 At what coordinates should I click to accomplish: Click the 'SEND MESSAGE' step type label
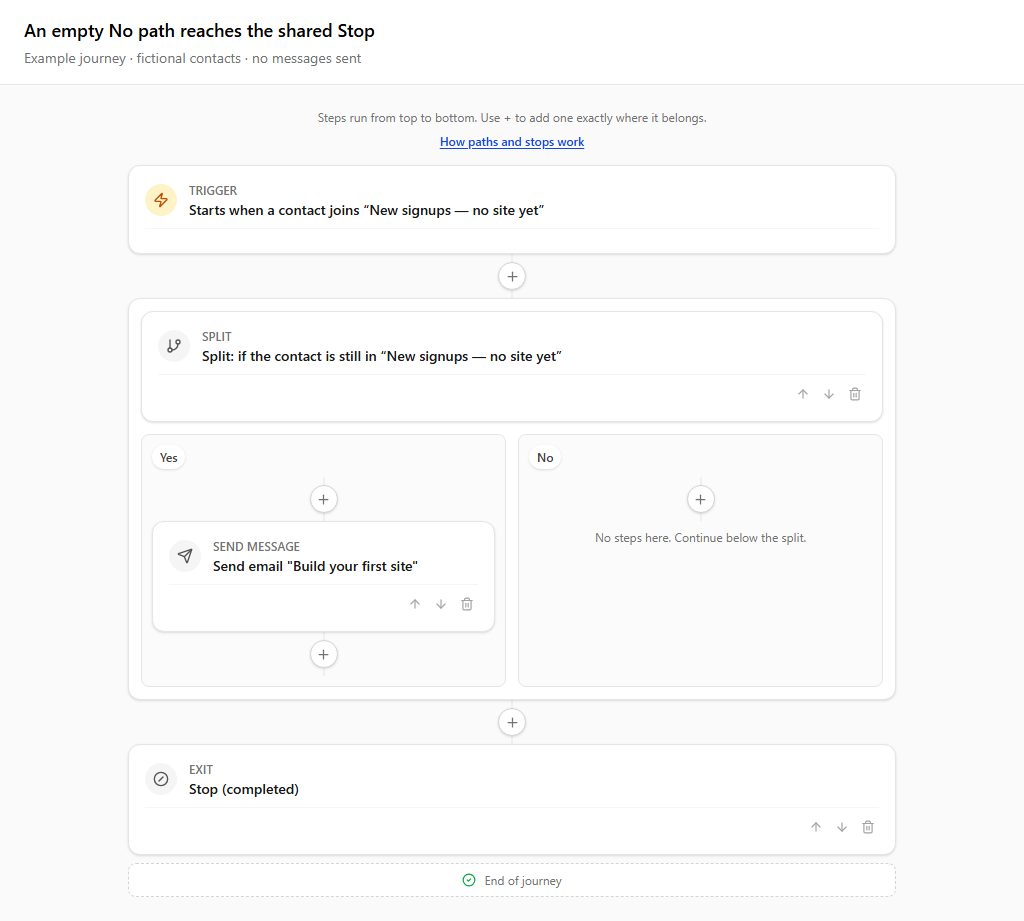pos(256,547)
